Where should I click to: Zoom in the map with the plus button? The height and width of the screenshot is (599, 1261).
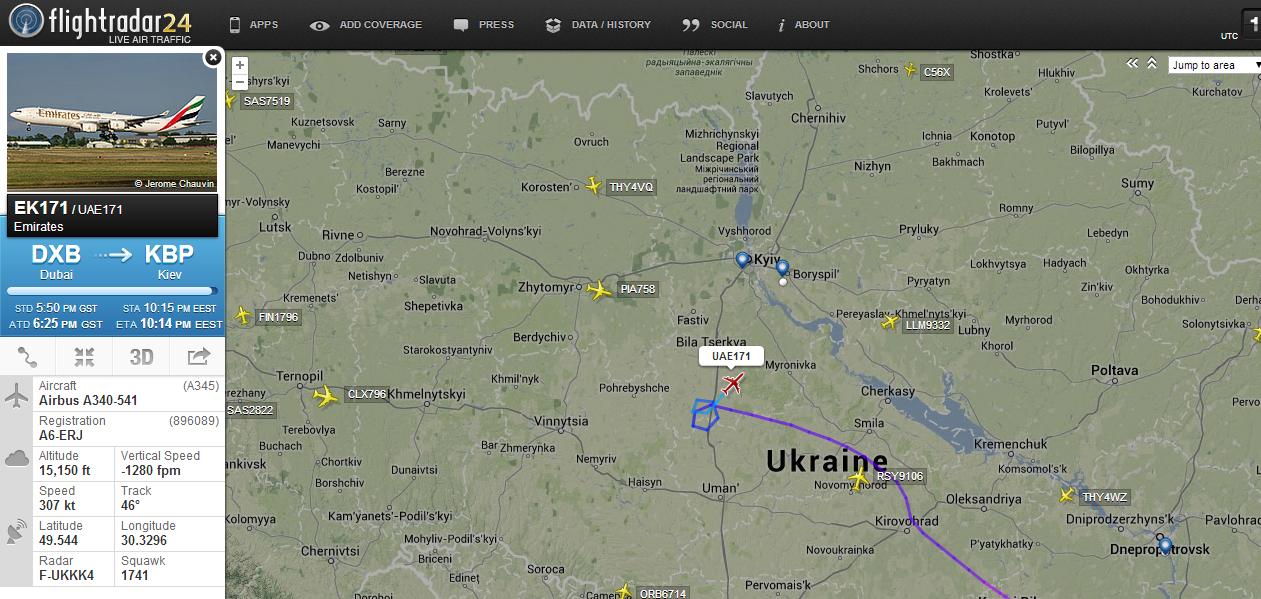click(239, 65)
